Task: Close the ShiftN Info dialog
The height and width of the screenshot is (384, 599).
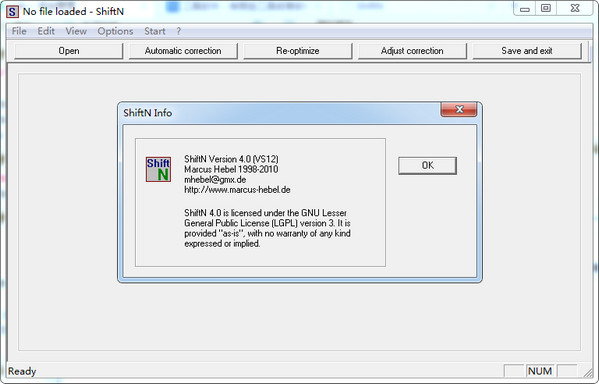Action: [459, 109]
